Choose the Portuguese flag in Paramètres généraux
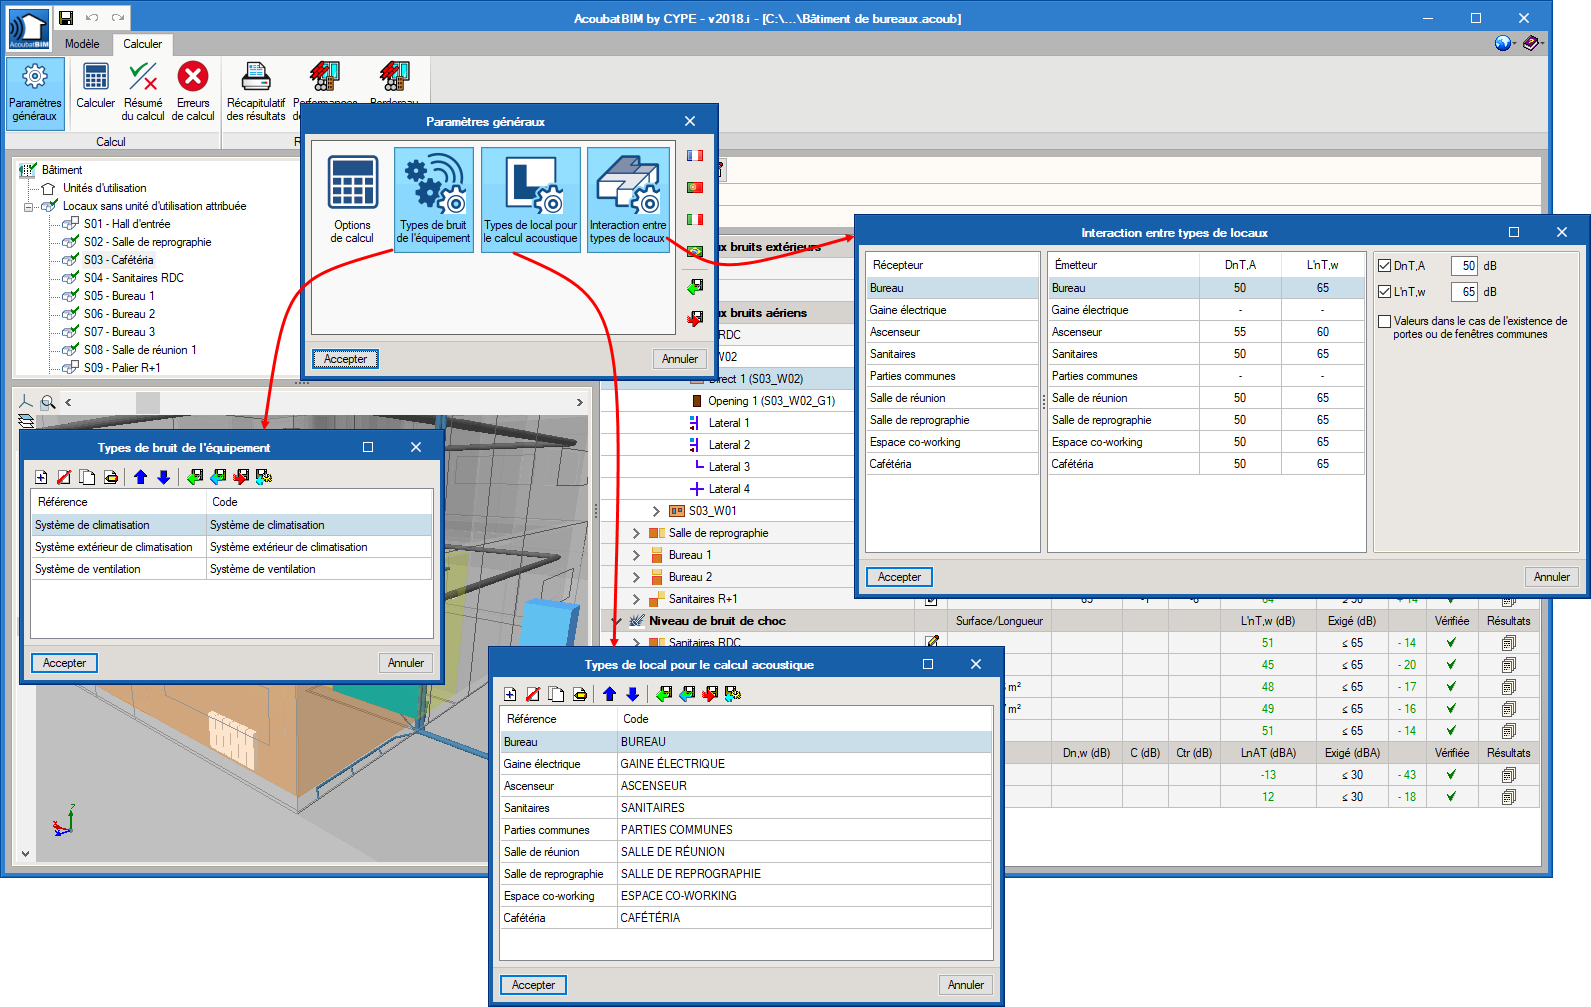Image resolution: width=1591 pixels, height=1007 pixels. pos(695,187)
